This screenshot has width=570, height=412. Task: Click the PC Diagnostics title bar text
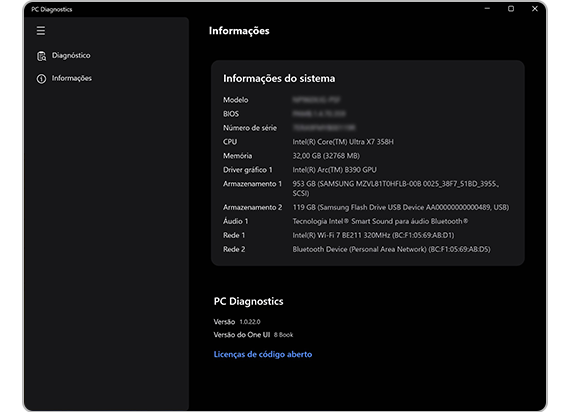52,9
